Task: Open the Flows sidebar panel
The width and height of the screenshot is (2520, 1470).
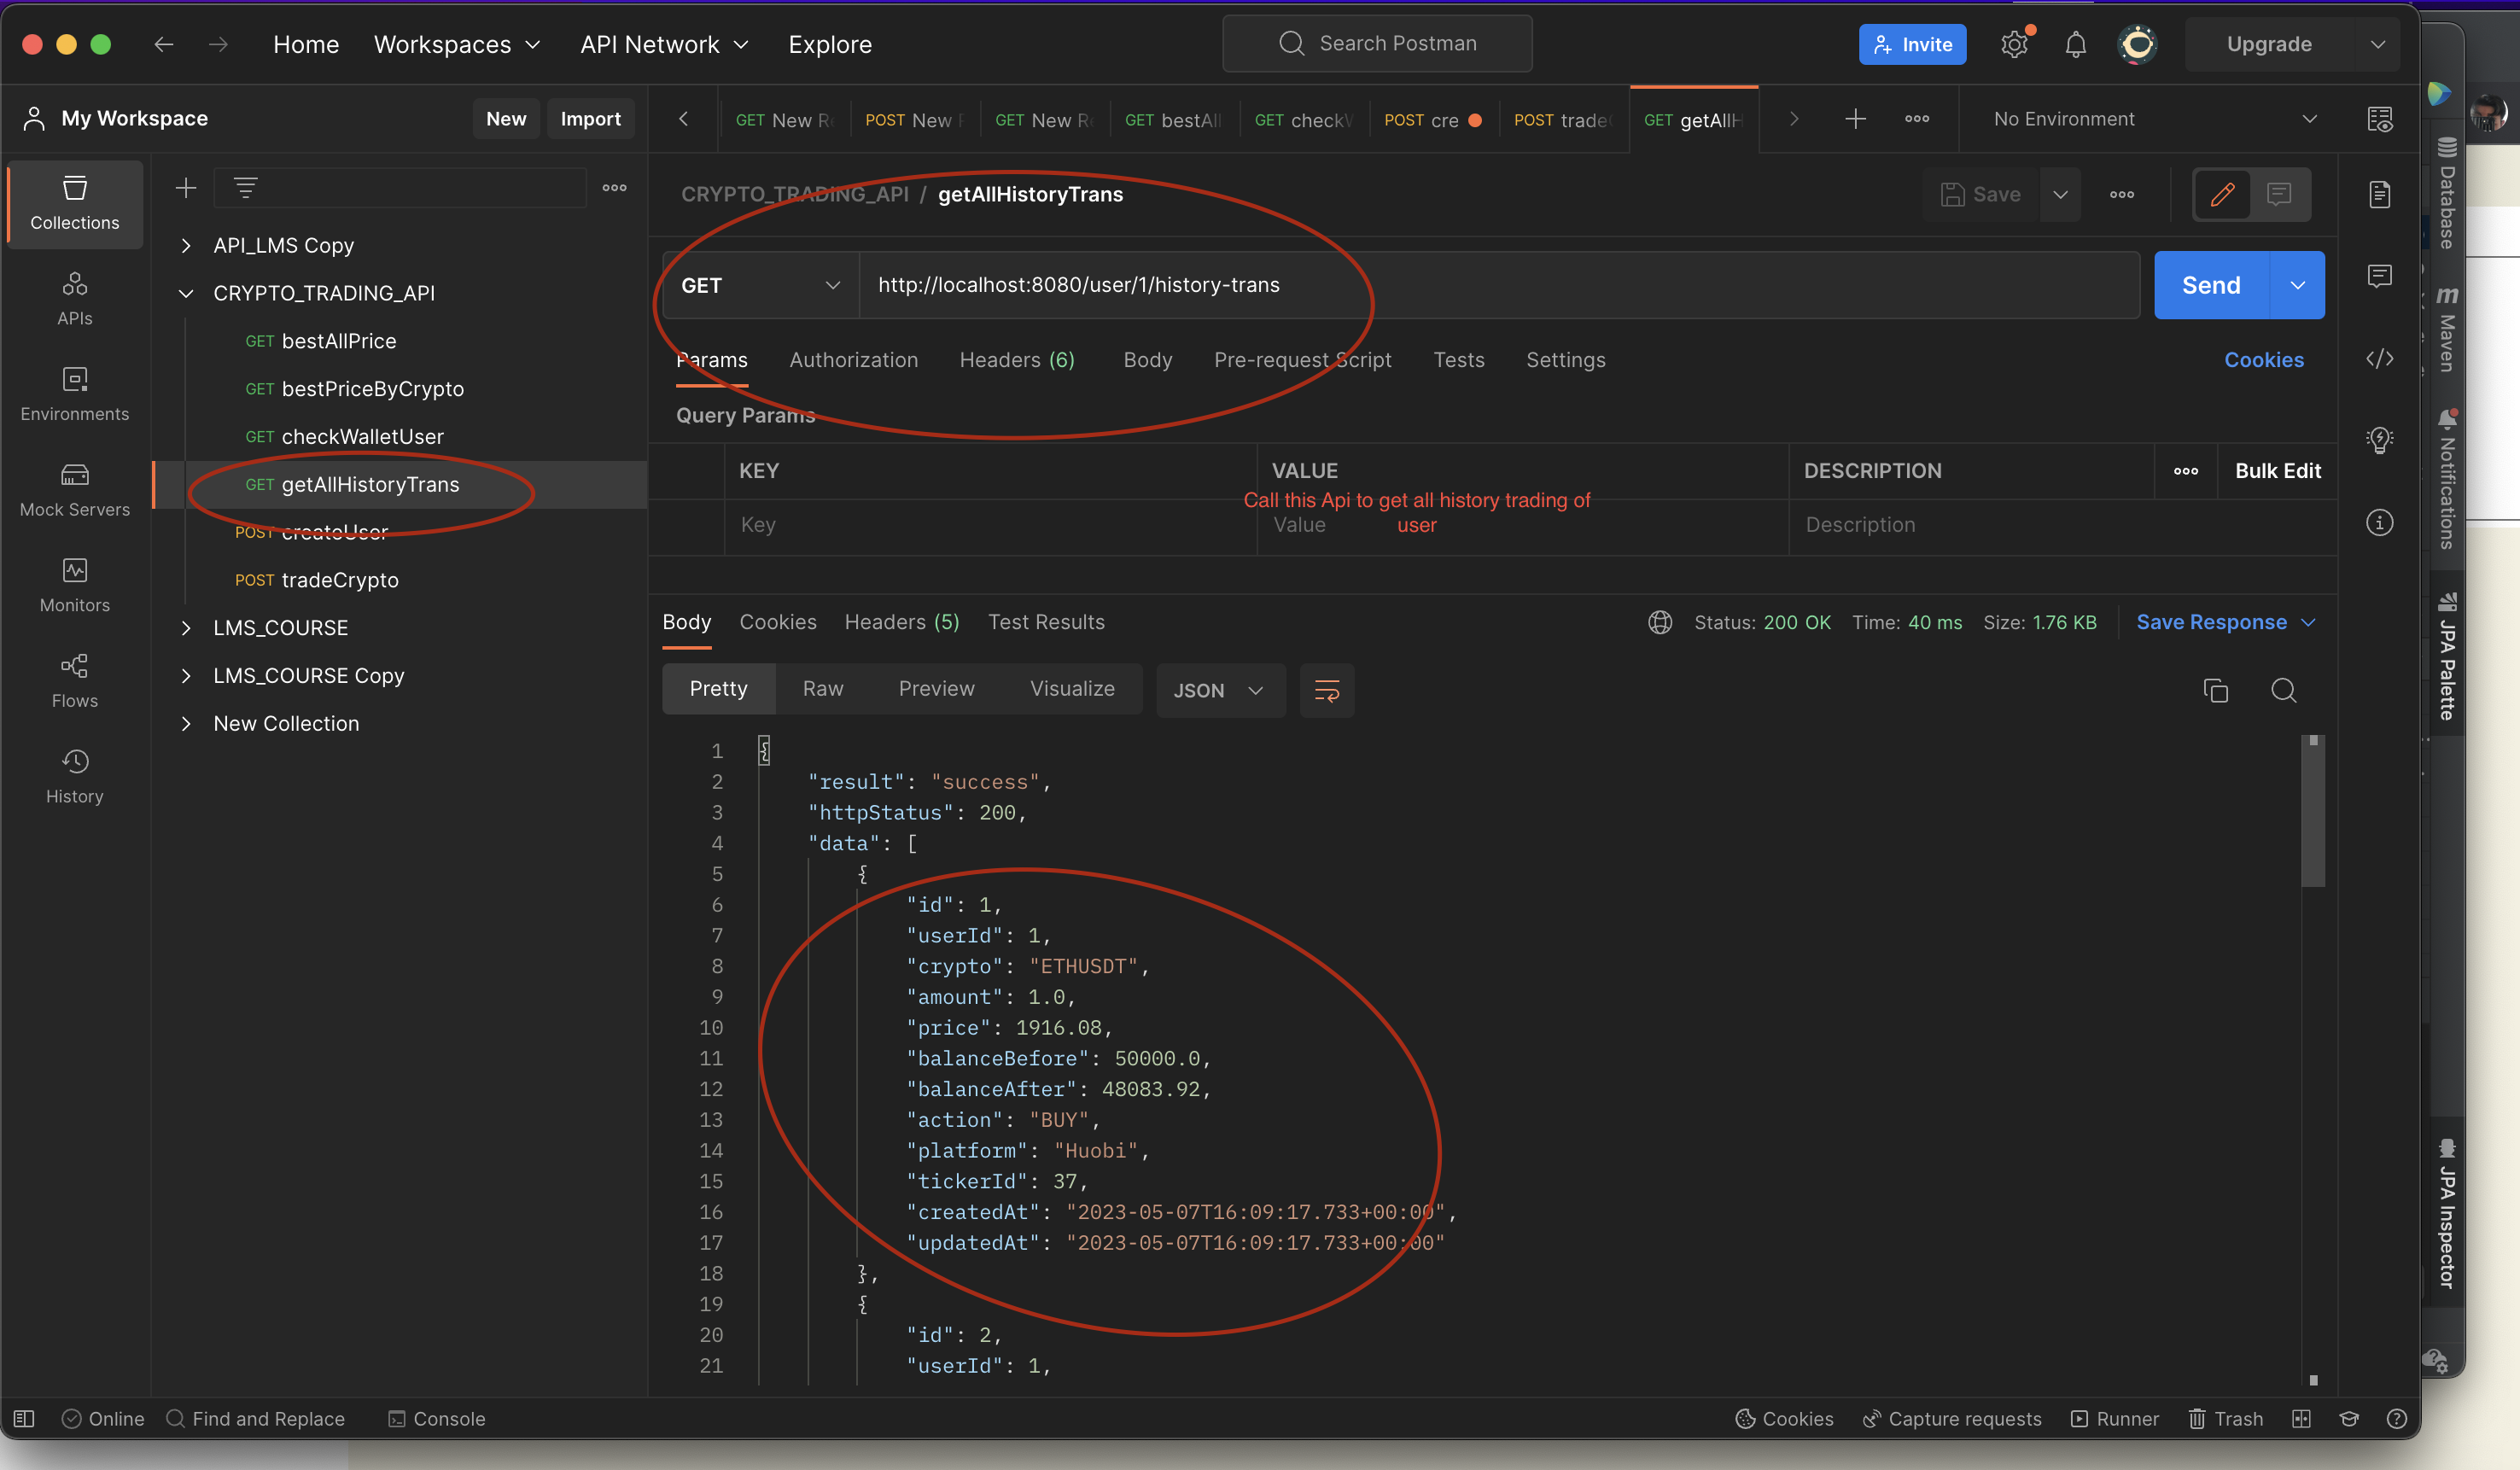Action: (75, 681)
